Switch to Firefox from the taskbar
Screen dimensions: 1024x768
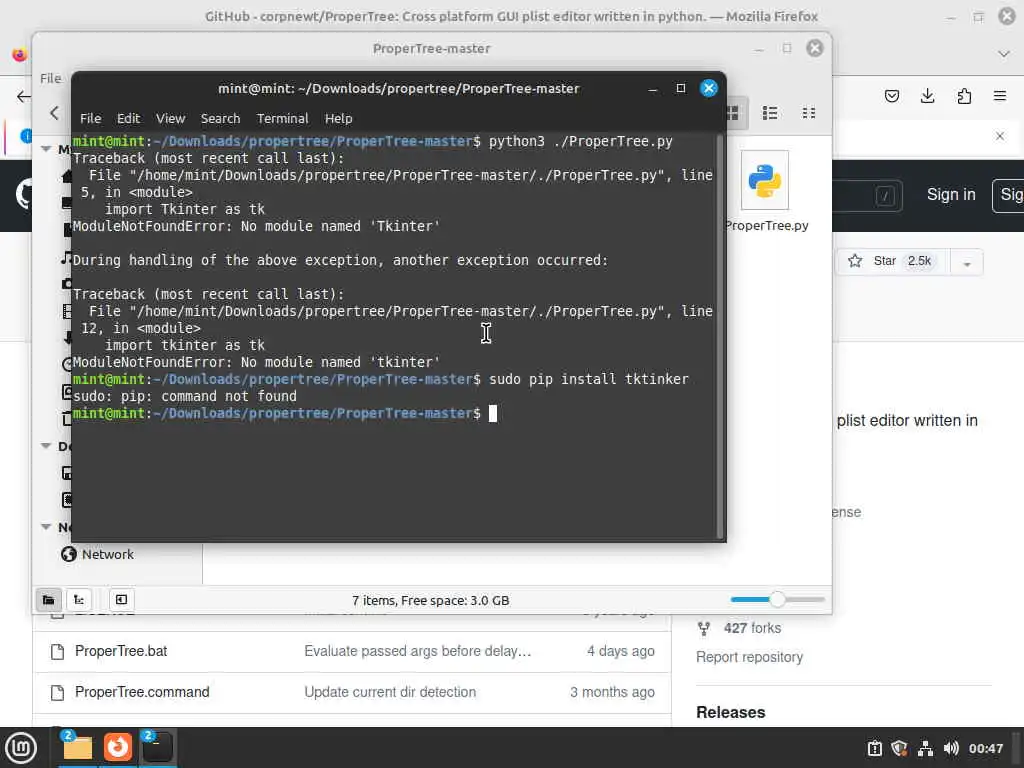[x=118, y=747]
